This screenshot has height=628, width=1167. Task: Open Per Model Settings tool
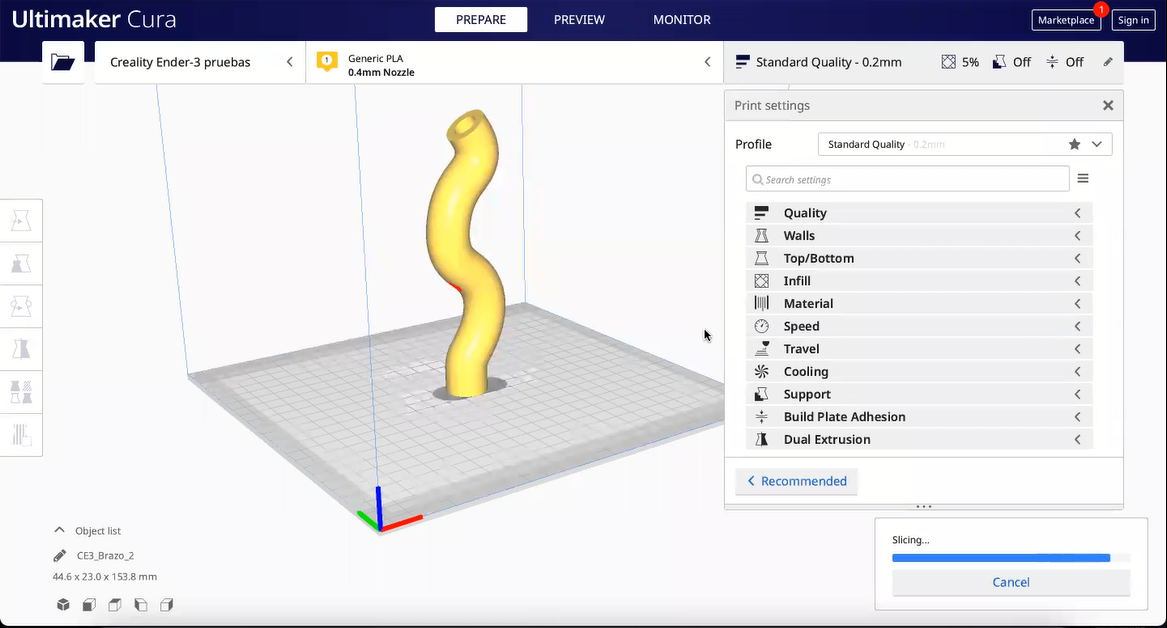point(21,391)
